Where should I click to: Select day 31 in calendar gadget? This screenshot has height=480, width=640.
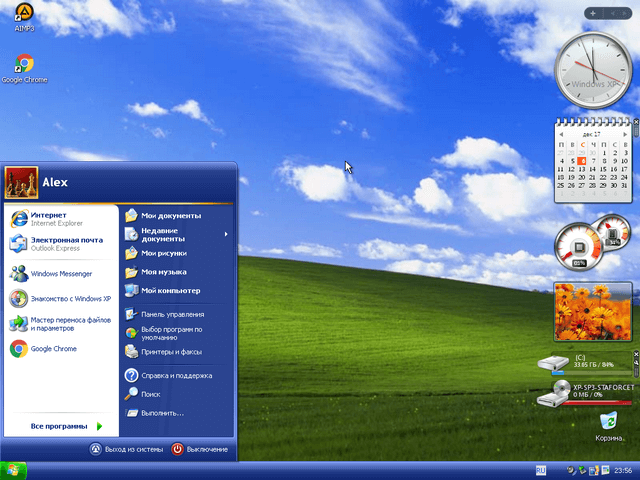(x=624, y=185)
